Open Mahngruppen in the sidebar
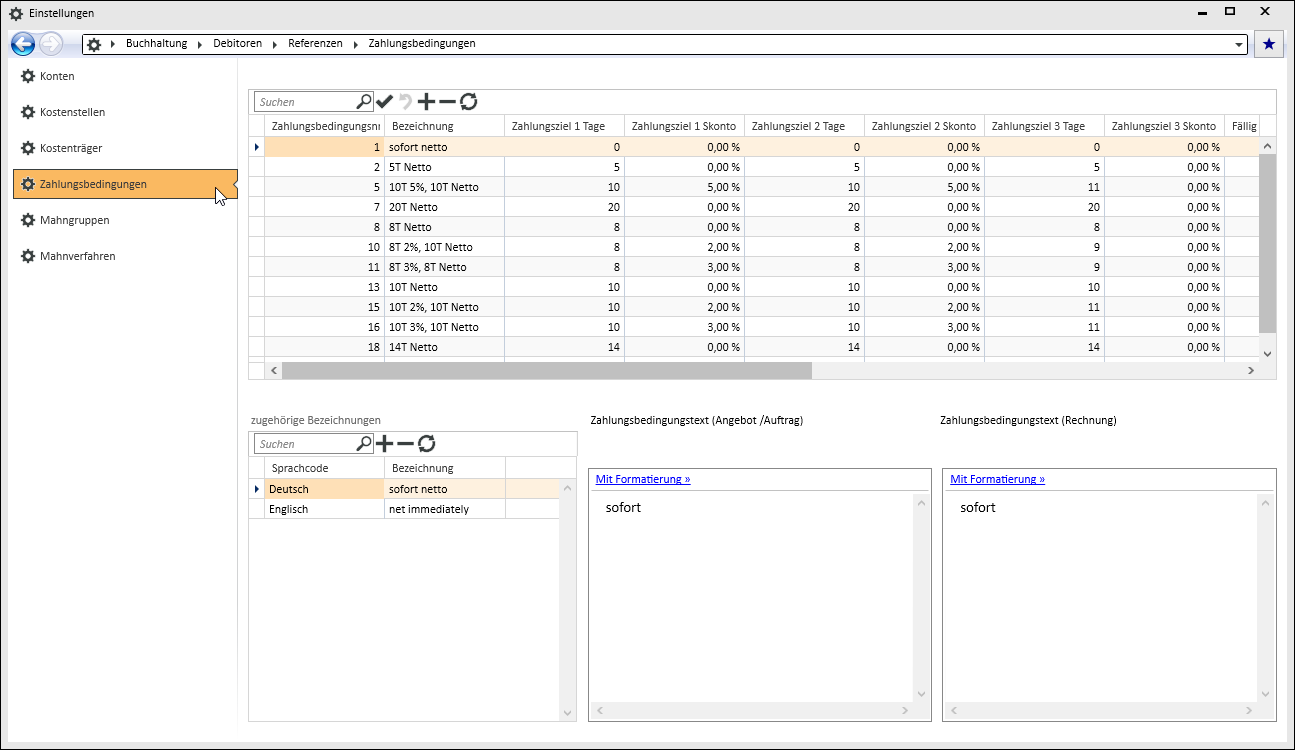 tap(74, 220)
